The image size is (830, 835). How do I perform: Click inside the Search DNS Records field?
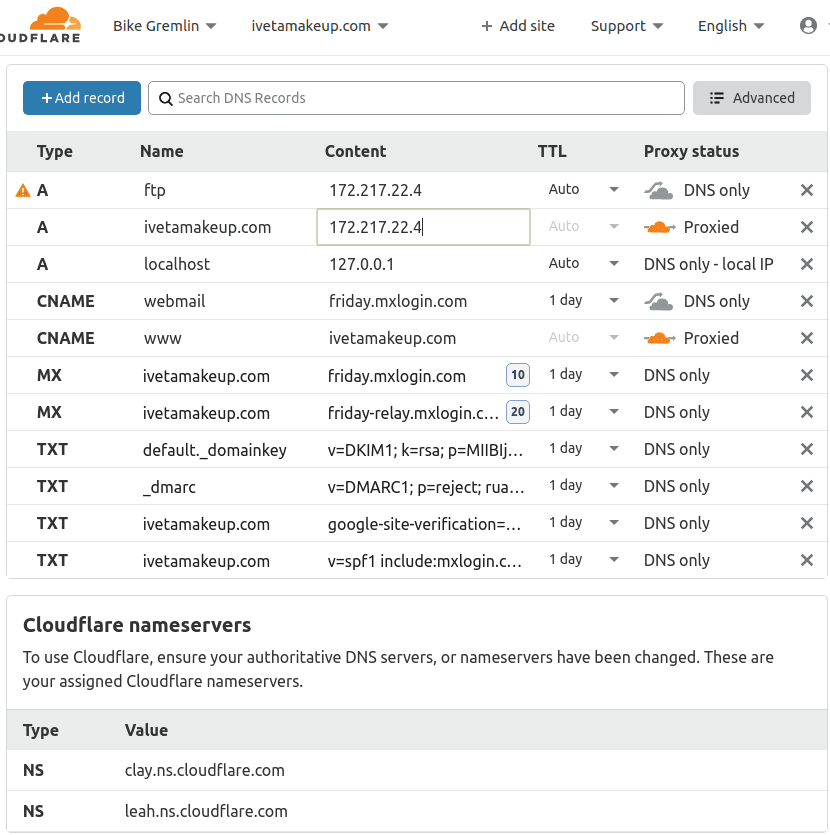pos(400,98)
